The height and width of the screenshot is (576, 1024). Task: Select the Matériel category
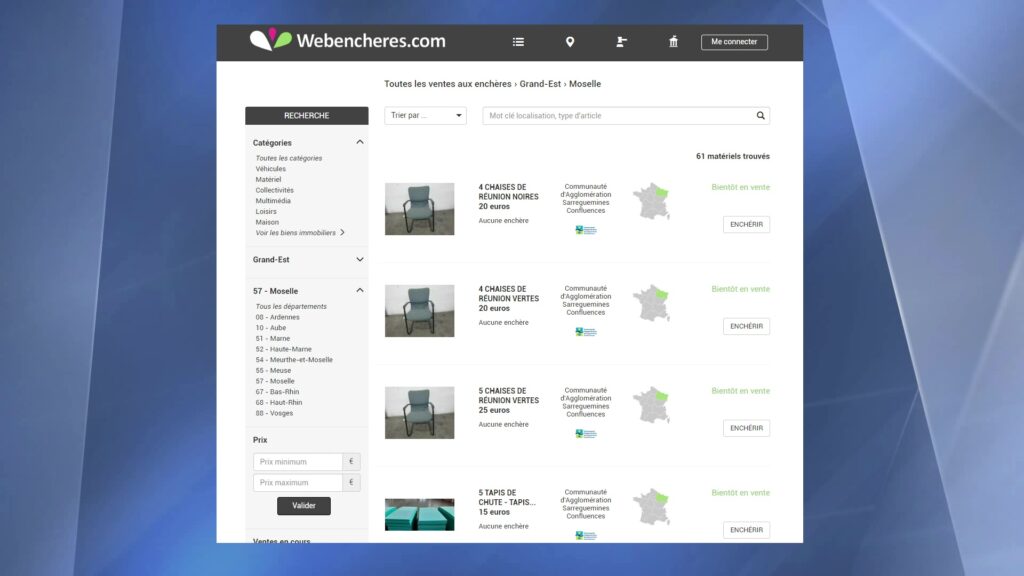pyautogui.click(x=268, y=180)
